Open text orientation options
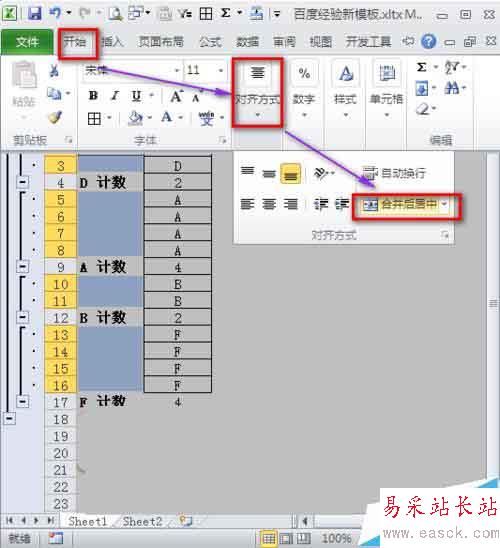This screenshot has height=548, width=500. click(x=321, y=173)
